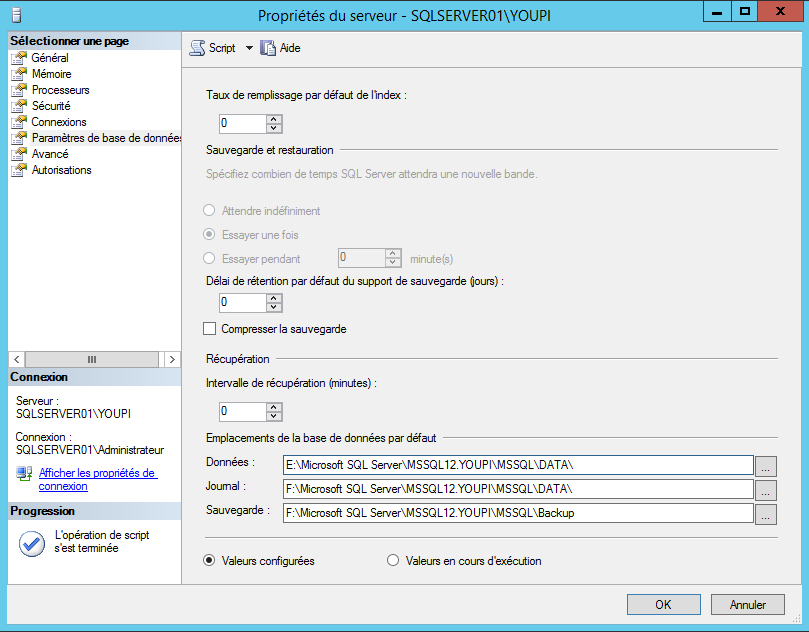Open the Script dropdown arrow
Screen dimensions: 809x632
click(x=249, y=48)
